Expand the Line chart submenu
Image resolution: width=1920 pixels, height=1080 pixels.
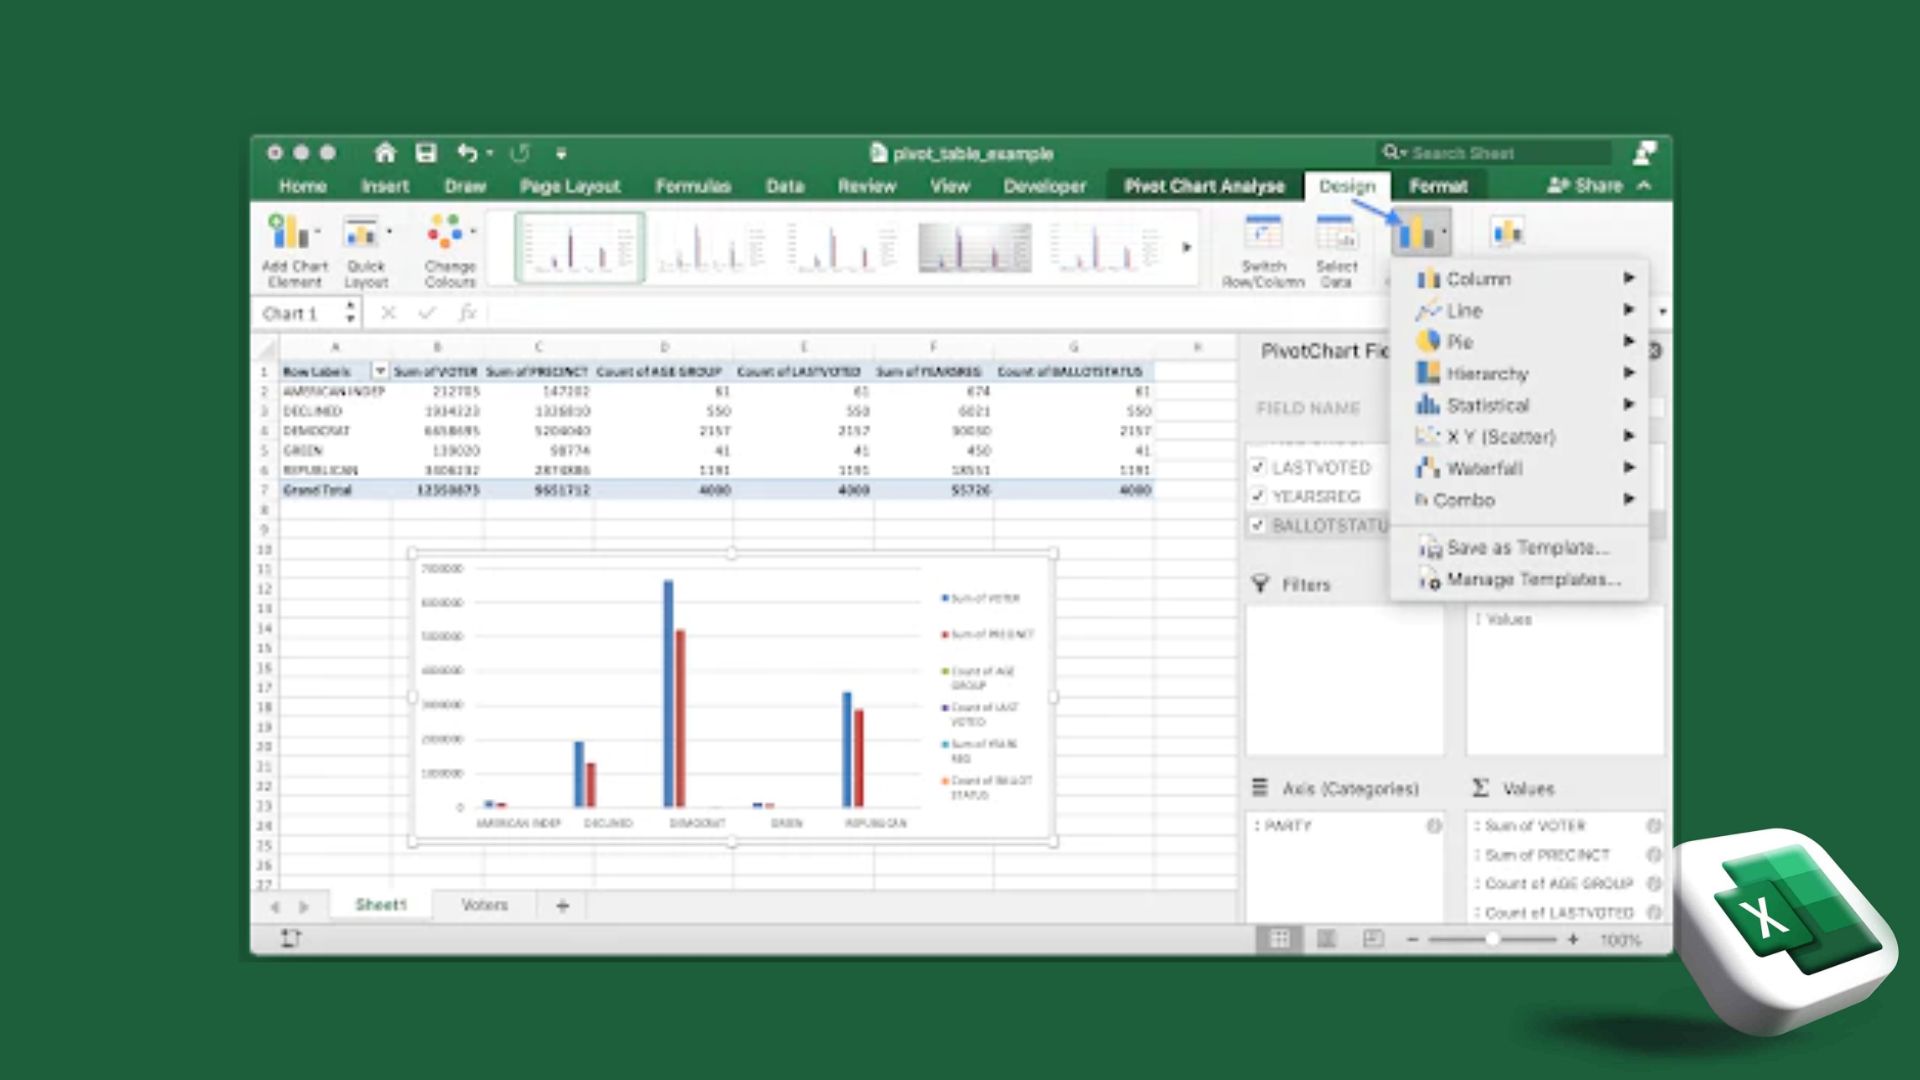coord(1628,310)
